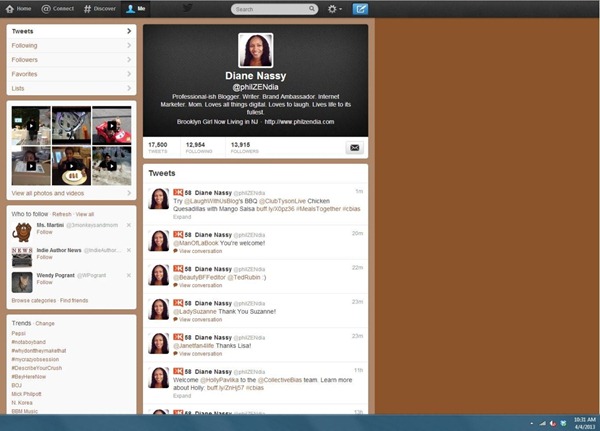The image size is (600, 431).
Task: Click @TedRubin mention
Action: [x=244, y=277]
